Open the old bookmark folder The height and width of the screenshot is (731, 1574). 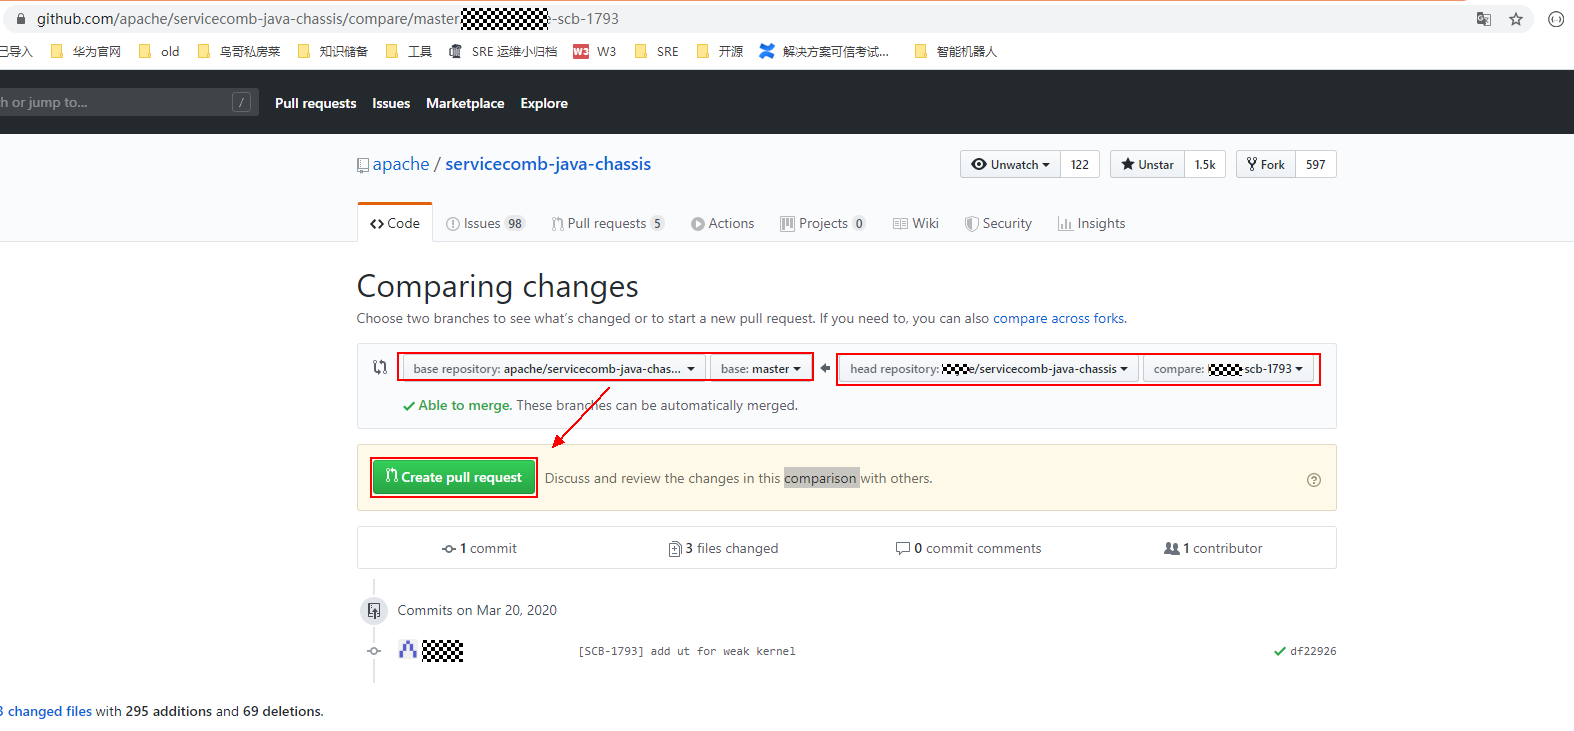(x=159, y=51)
